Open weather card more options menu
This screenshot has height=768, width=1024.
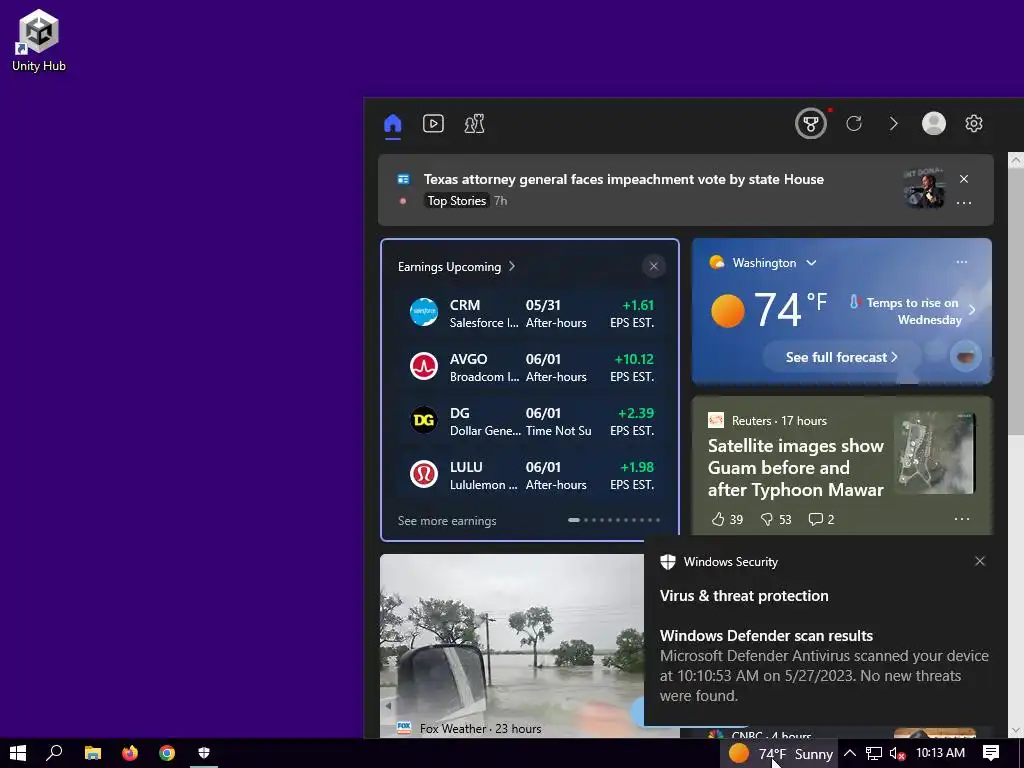coord(961,262)
